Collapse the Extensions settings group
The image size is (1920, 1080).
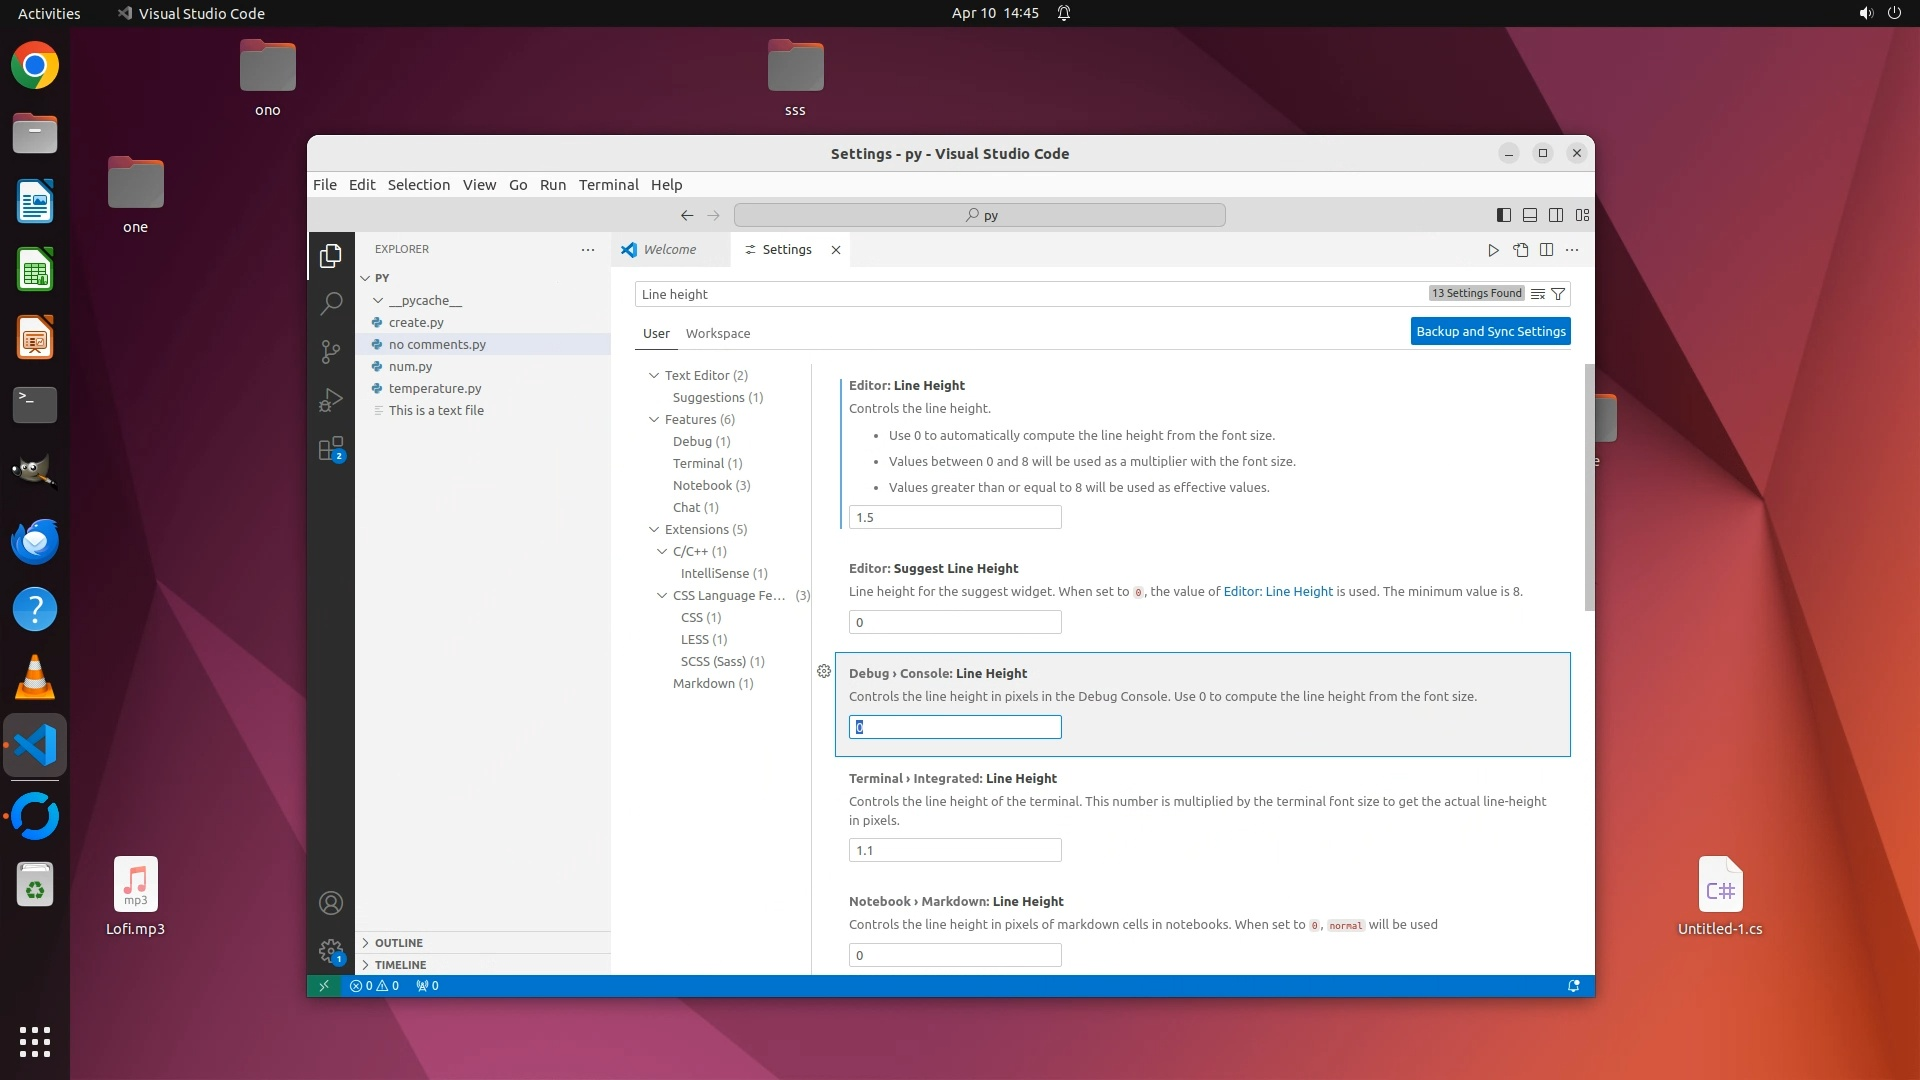point(654,530)
